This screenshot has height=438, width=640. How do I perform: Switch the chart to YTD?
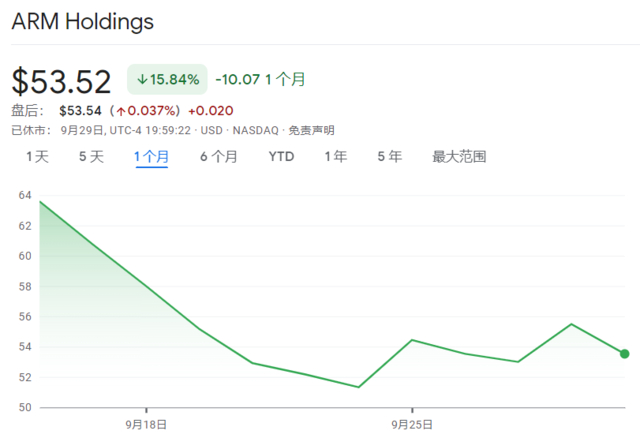(281, 157)
